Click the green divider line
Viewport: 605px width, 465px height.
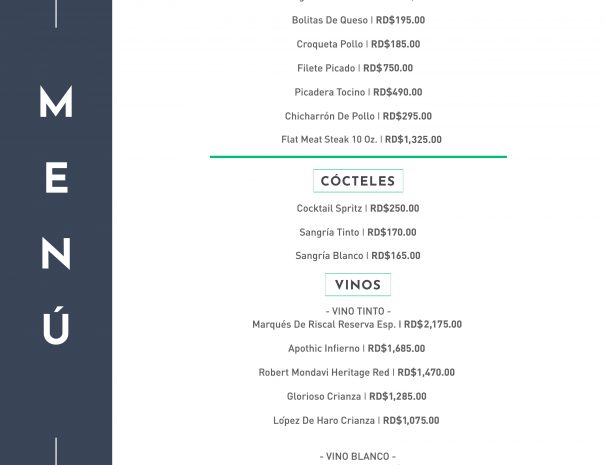click(358, 157)
